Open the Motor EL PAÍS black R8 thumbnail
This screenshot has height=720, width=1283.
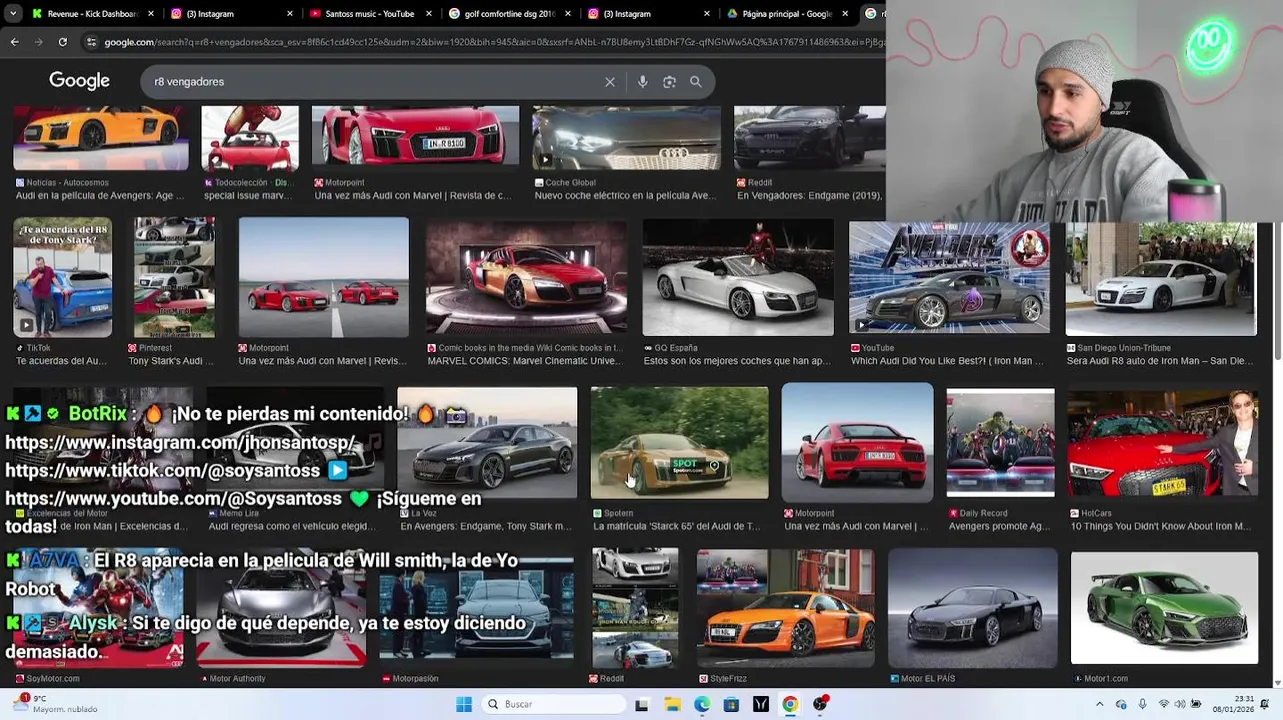coord(972,607)
